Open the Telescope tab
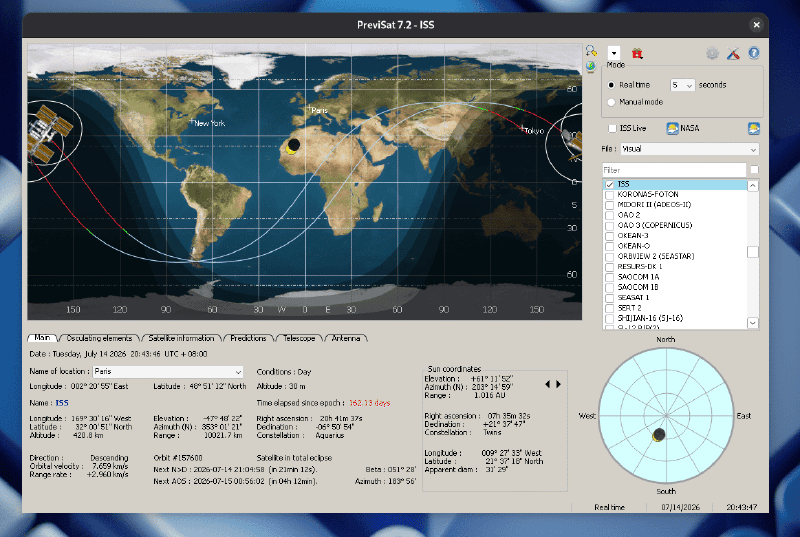800x537 pixels. (x=299, y=338)
